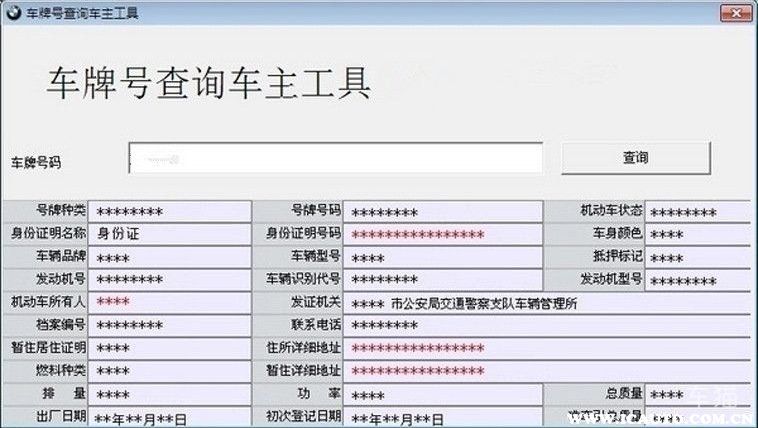Image resolution: width=758 pixels, height=428 pixels.
Task: Select the 住所详细地址 field
Action: click(545, 348)
